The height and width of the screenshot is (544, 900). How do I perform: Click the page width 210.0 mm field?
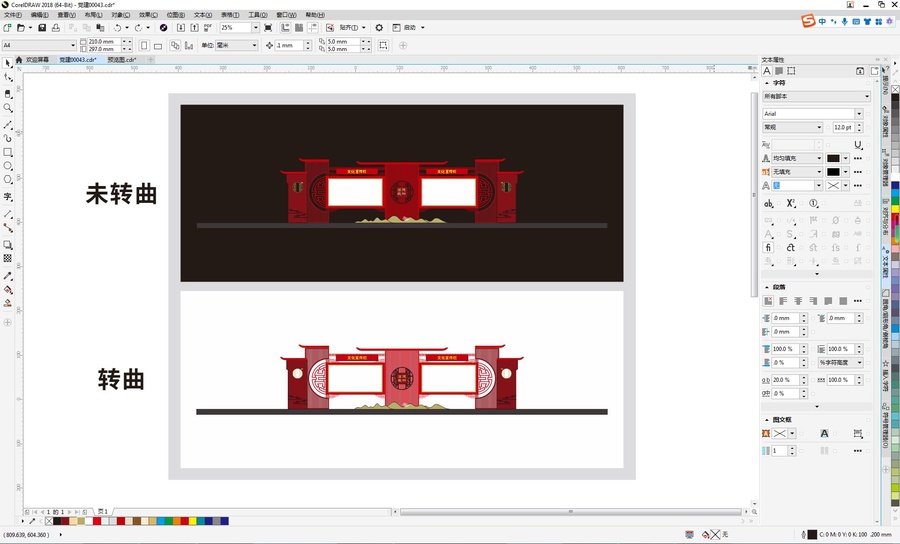pos(103,41)
